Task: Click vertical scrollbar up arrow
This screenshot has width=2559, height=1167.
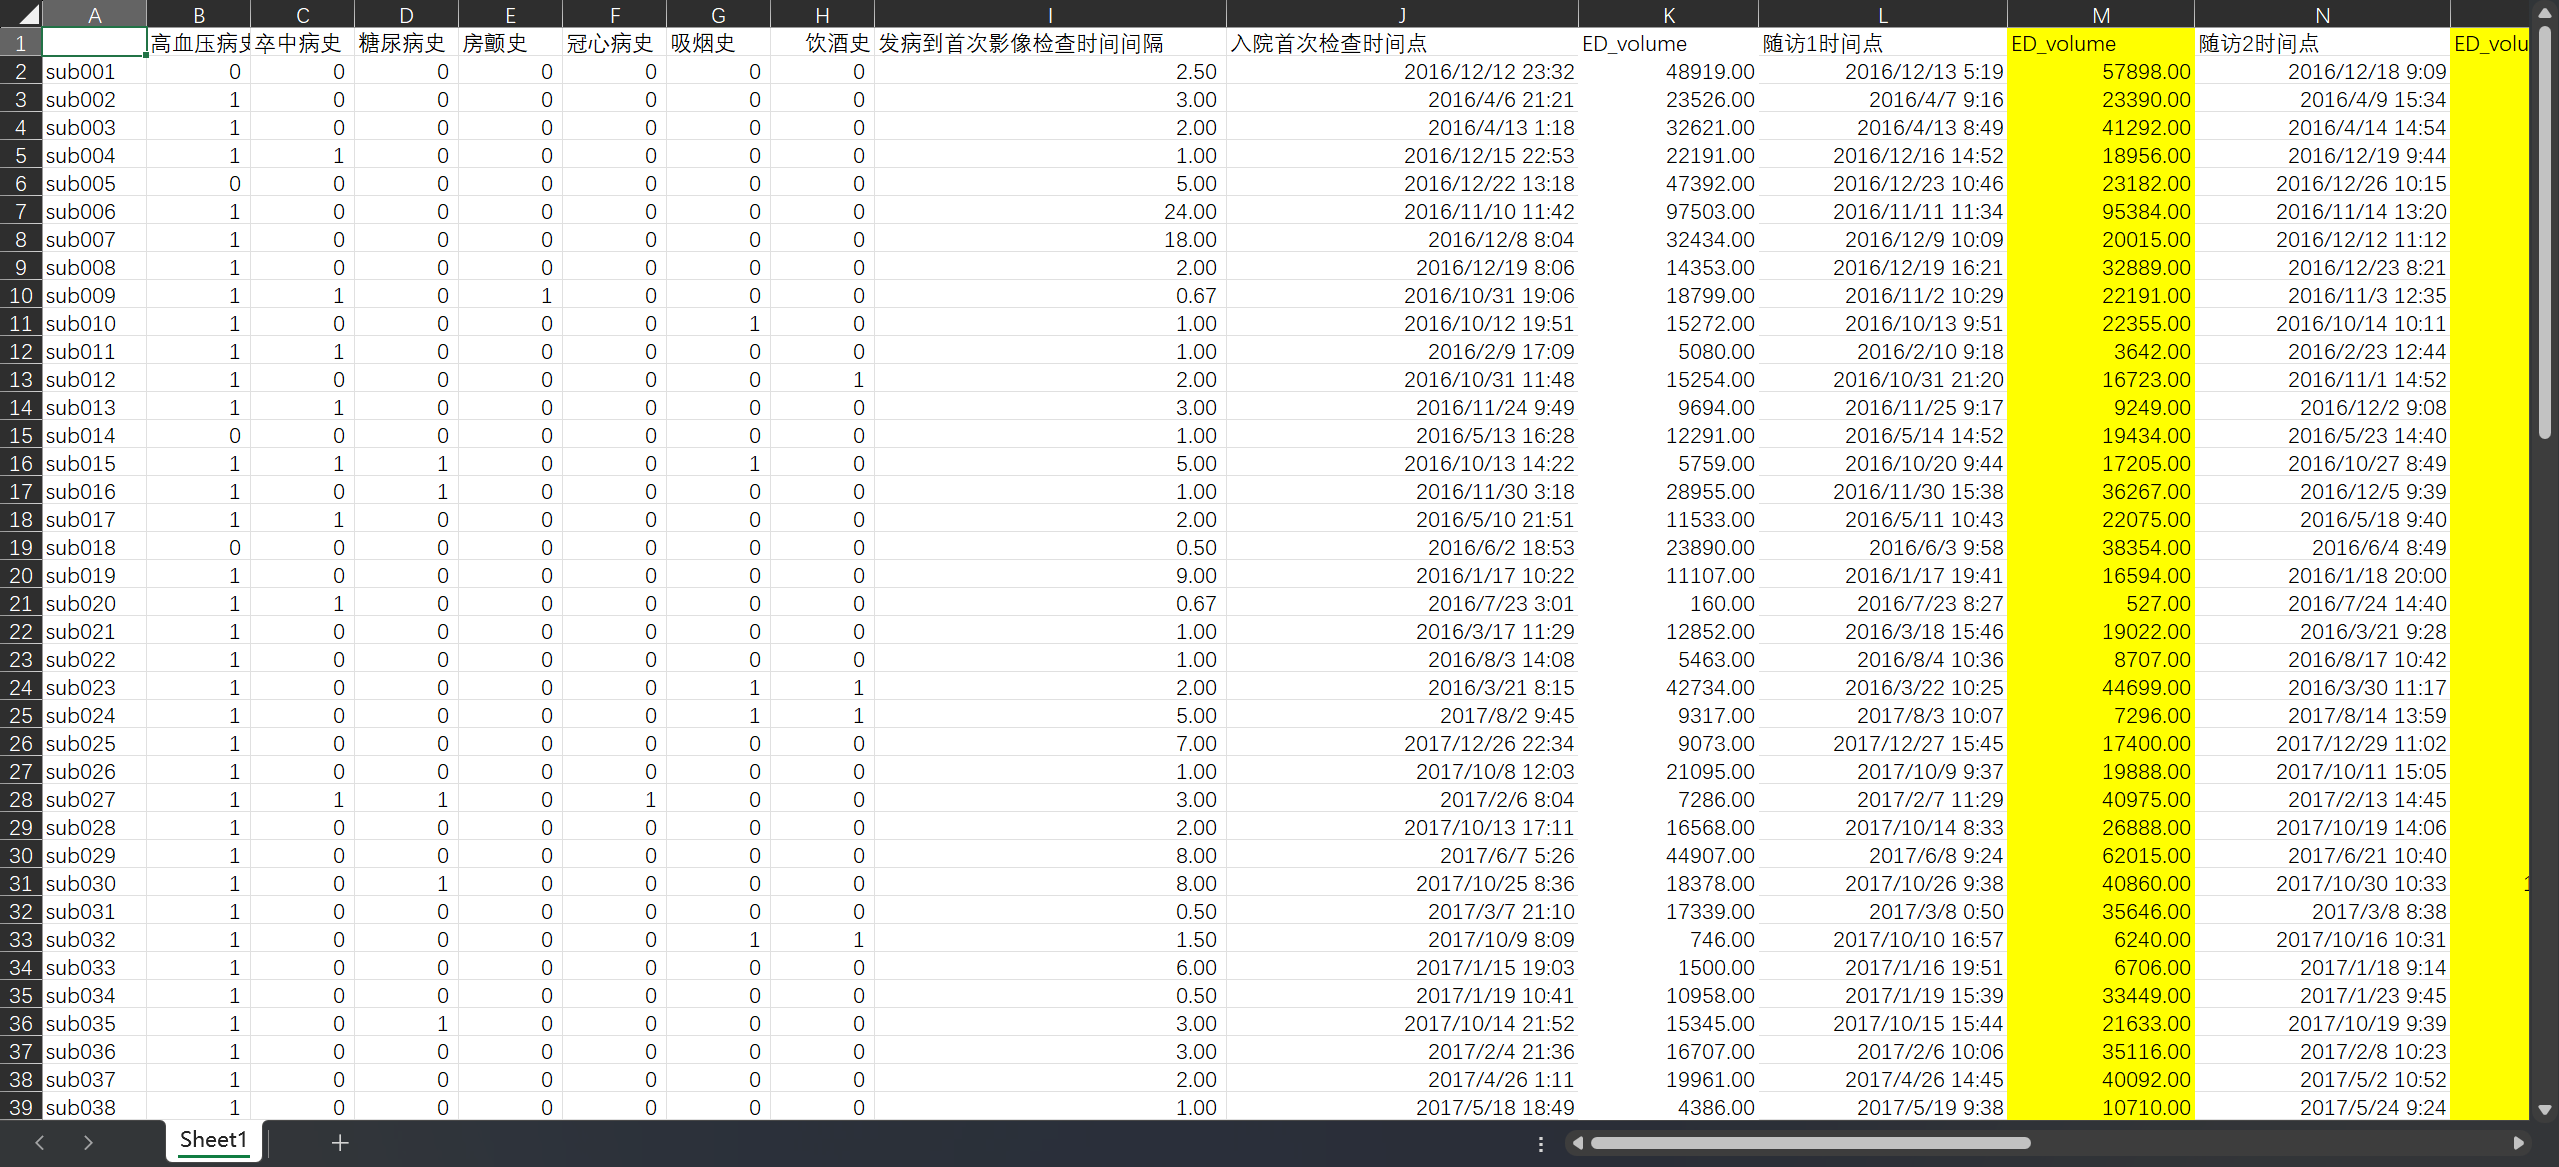Action: (2545, 13)
